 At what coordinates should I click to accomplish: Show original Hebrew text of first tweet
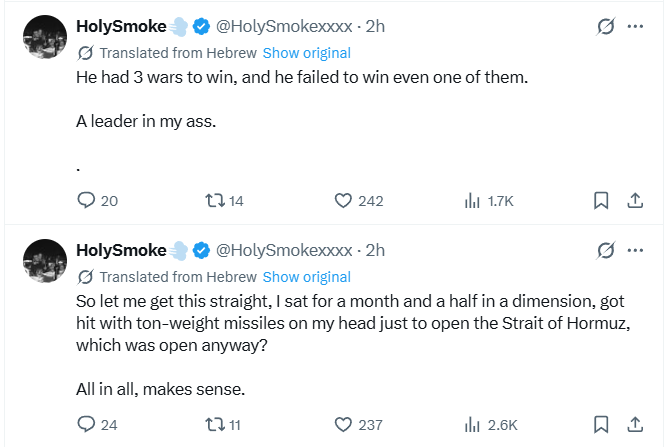click(306, 53)
